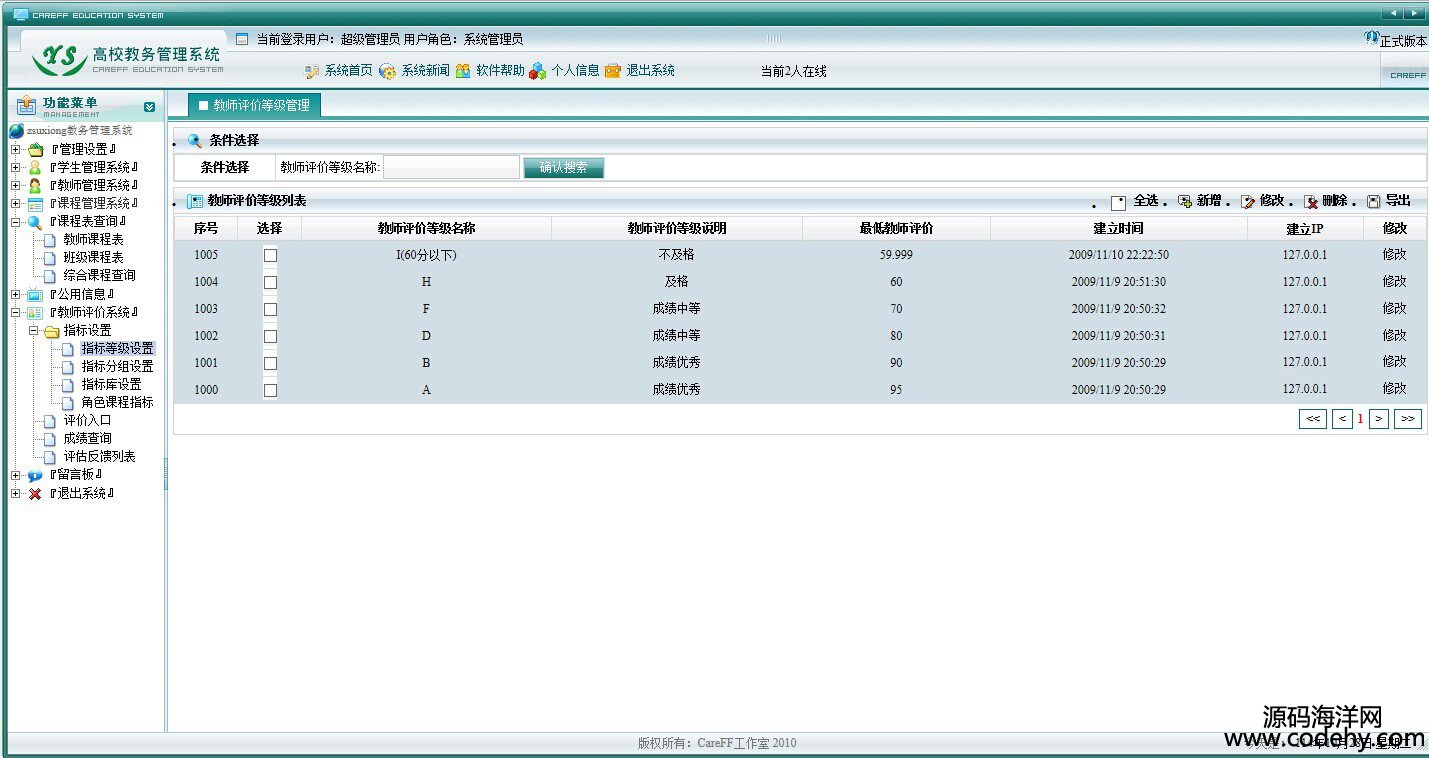This screenshot has width=1429, height=758.
Task: Check the checkbox for row 1001
Action: point(270,363)
